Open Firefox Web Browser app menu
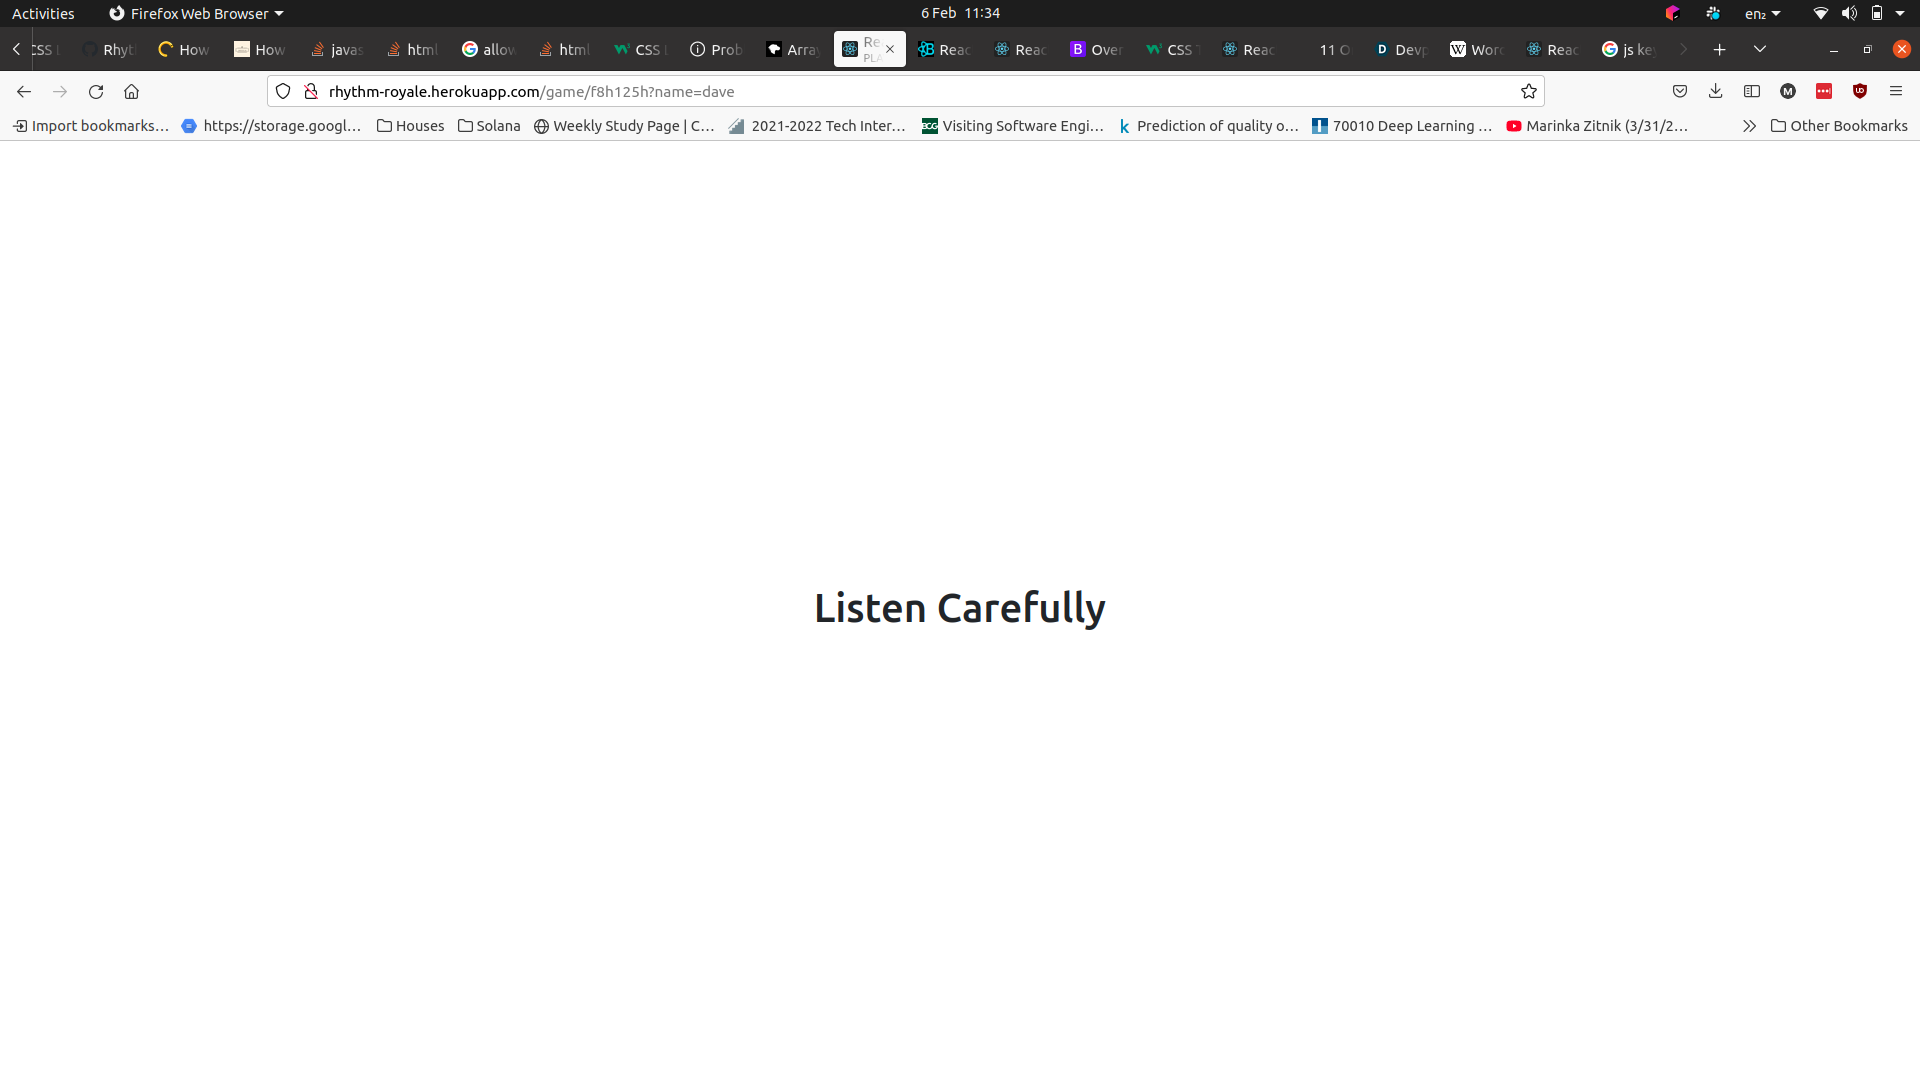The width and height of the screenshot is (1920, 1080). 196,13
